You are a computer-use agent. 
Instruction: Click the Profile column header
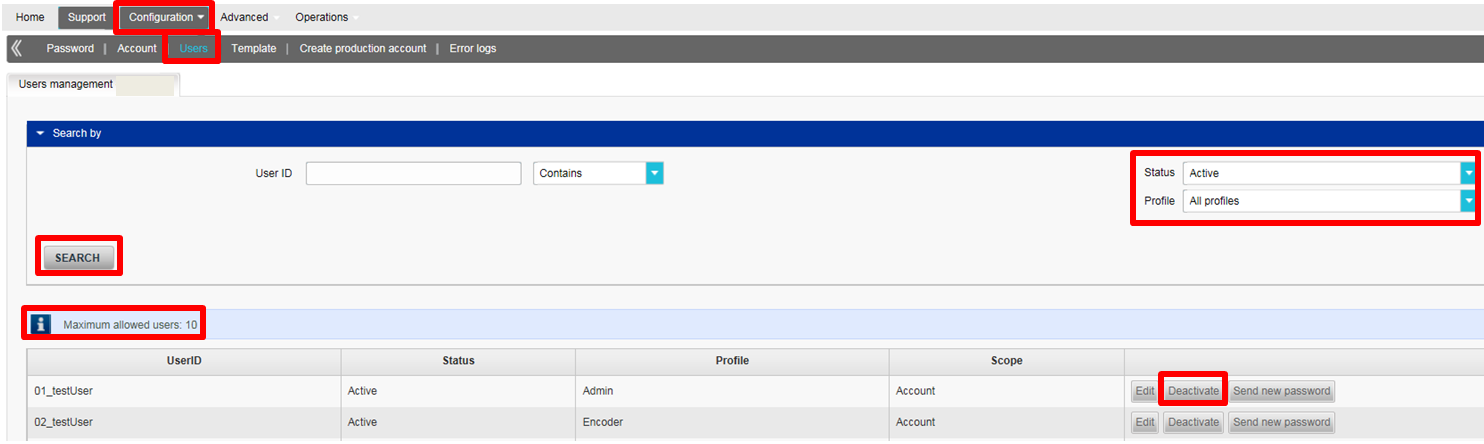click(x=732, y=361)
